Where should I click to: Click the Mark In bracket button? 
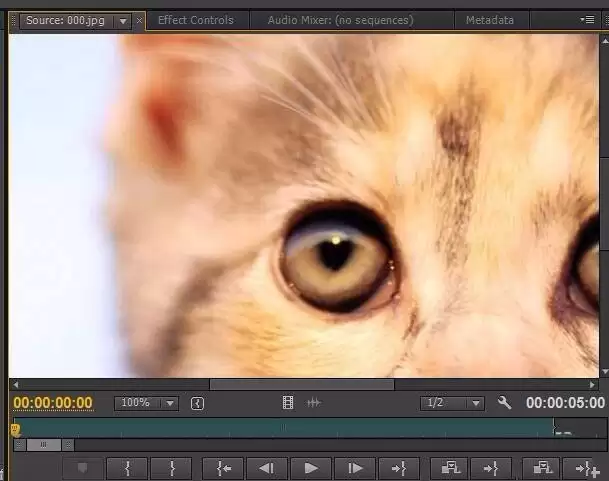click(128, 468)
